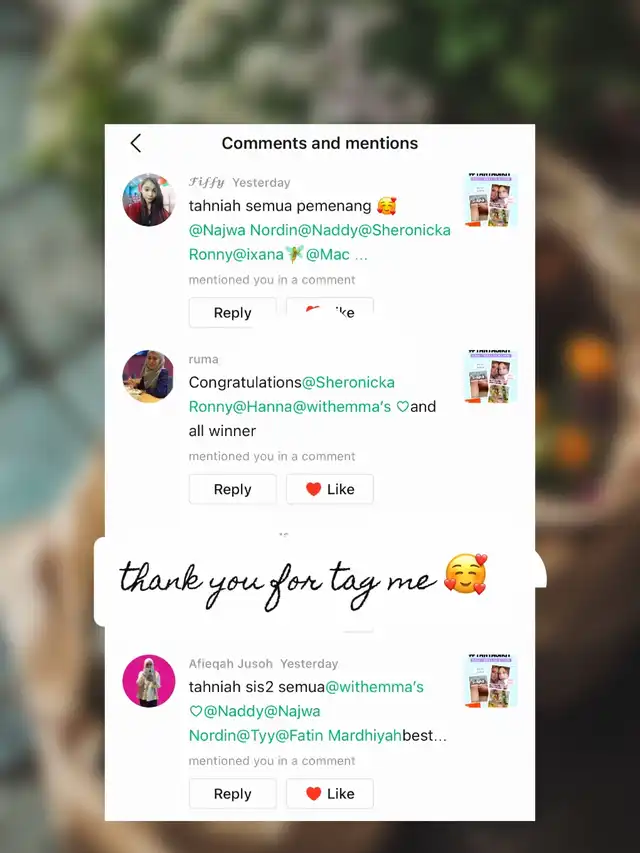
Task: Like Afieqah Jusoh's comment
Action: click(330, 794)
